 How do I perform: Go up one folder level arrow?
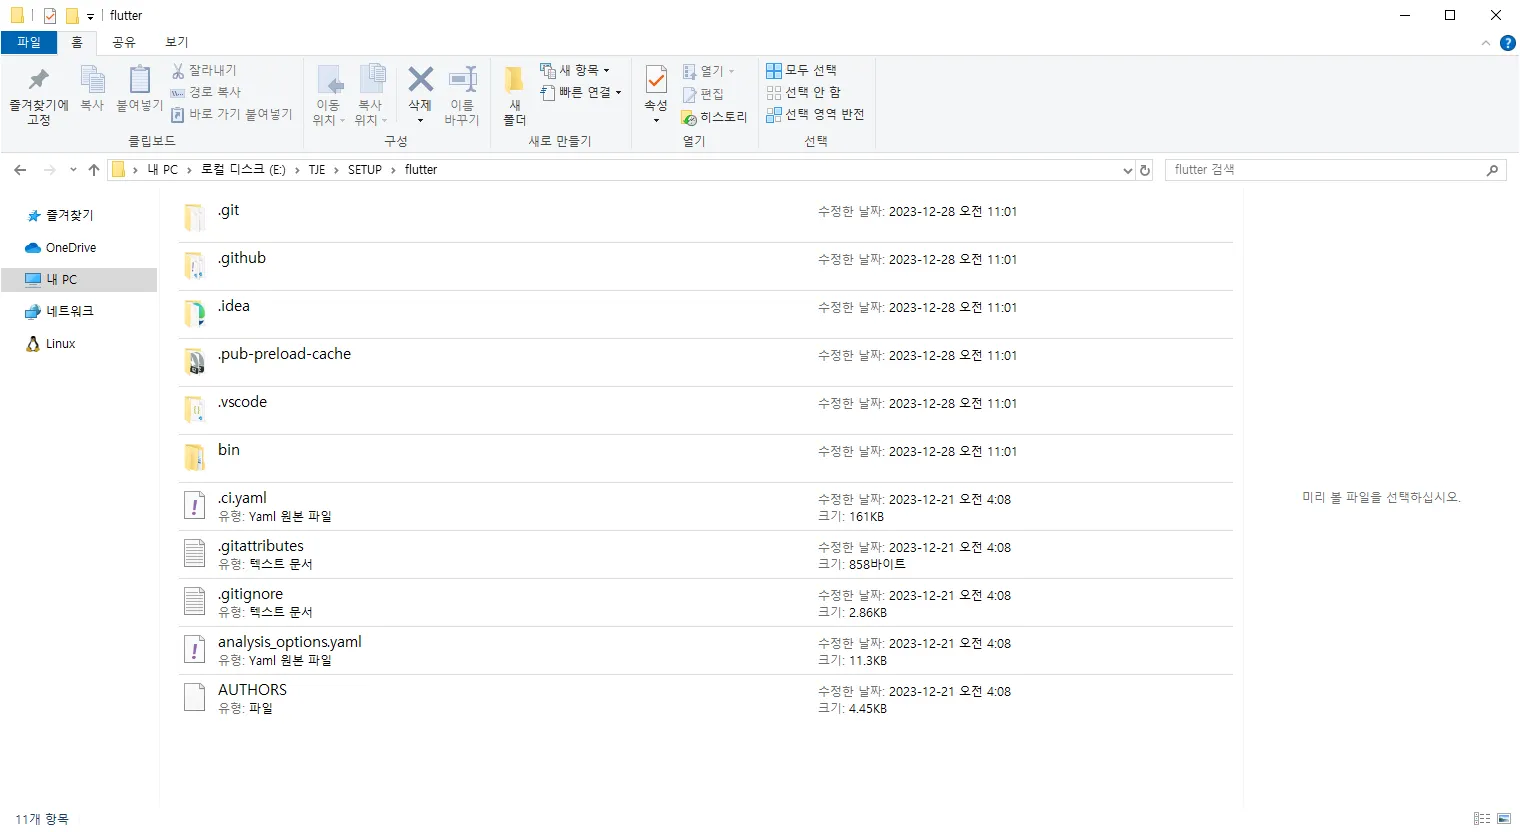[x=94, y=170]
